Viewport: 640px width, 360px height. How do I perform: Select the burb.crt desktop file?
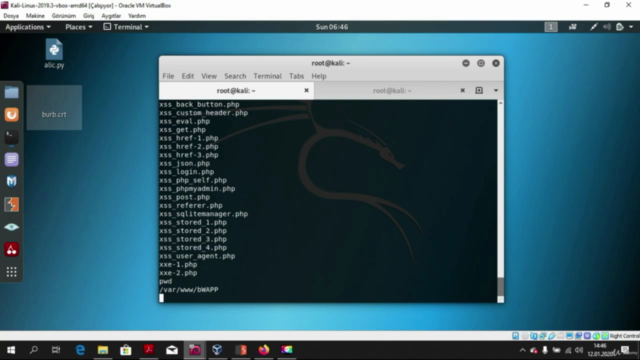pos(54,108)
